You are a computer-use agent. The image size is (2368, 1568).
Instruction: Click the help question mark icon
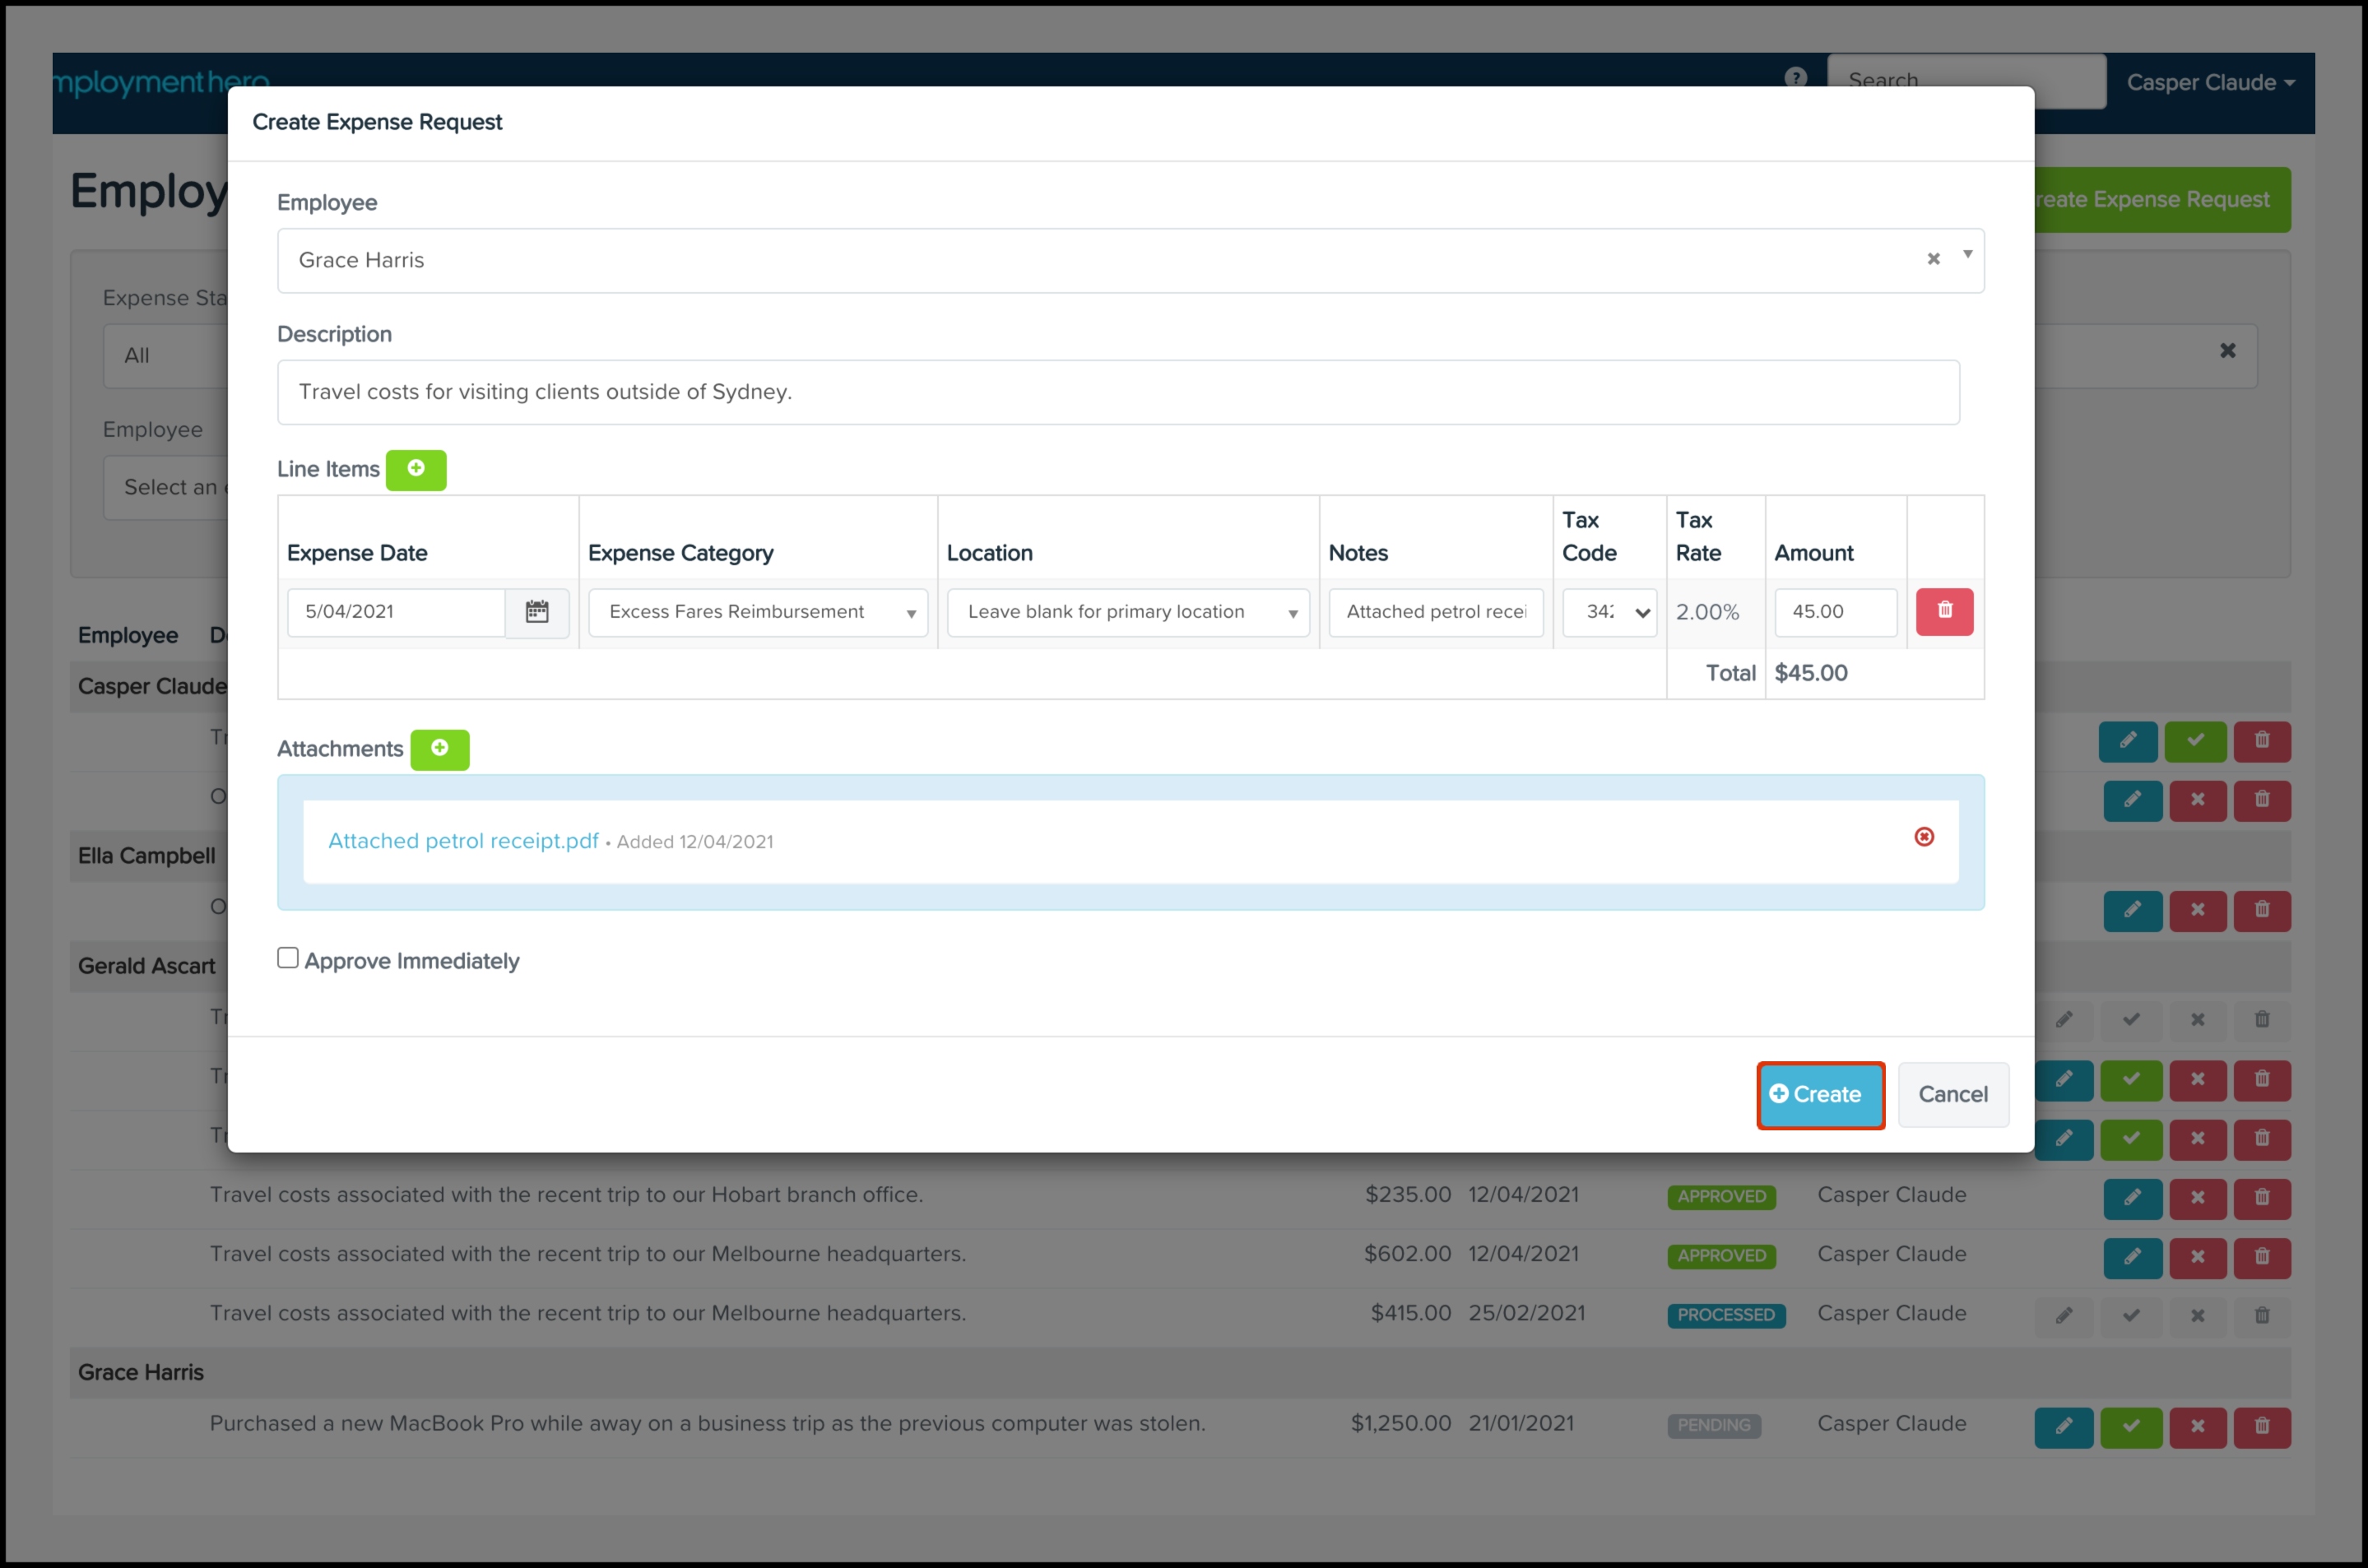pos(1795,78)
